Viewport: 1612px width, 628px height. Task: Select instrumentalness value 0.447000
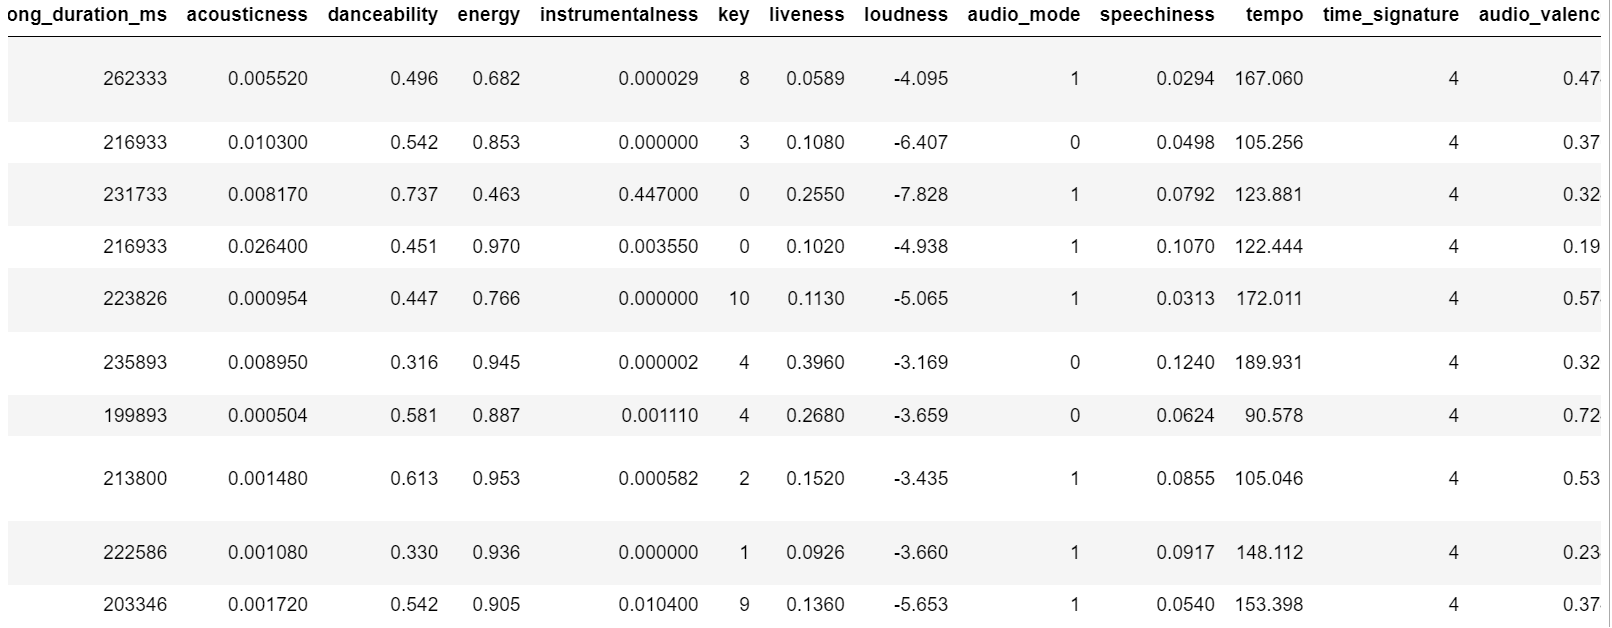(658, 195)
